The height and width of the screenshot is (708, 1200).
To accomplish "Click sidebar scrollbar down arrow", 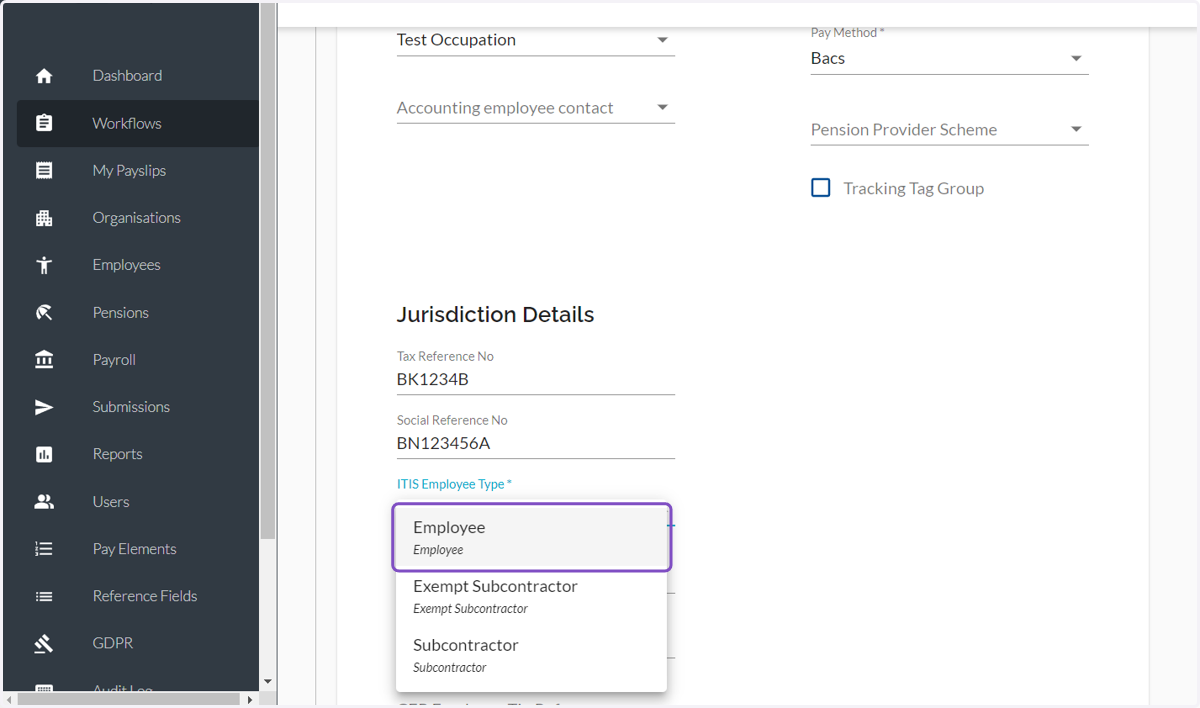I will pyautogui.click(x=268, y=682).
